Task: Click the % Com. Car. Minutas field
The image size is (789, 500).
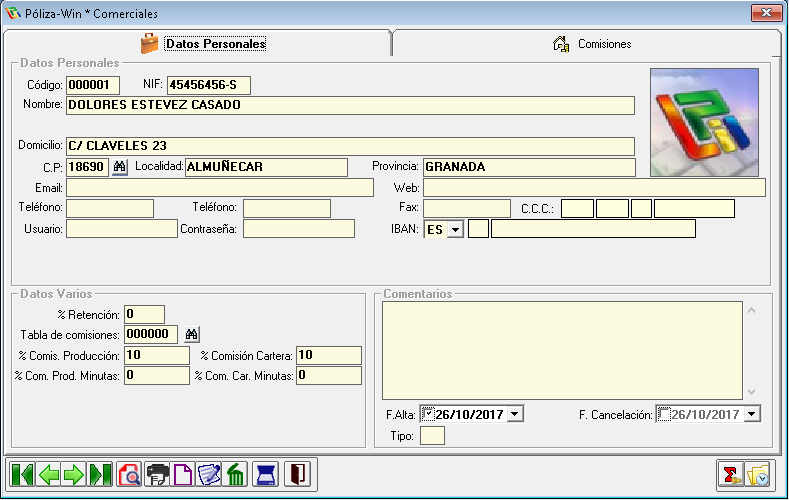Action: 329,375
